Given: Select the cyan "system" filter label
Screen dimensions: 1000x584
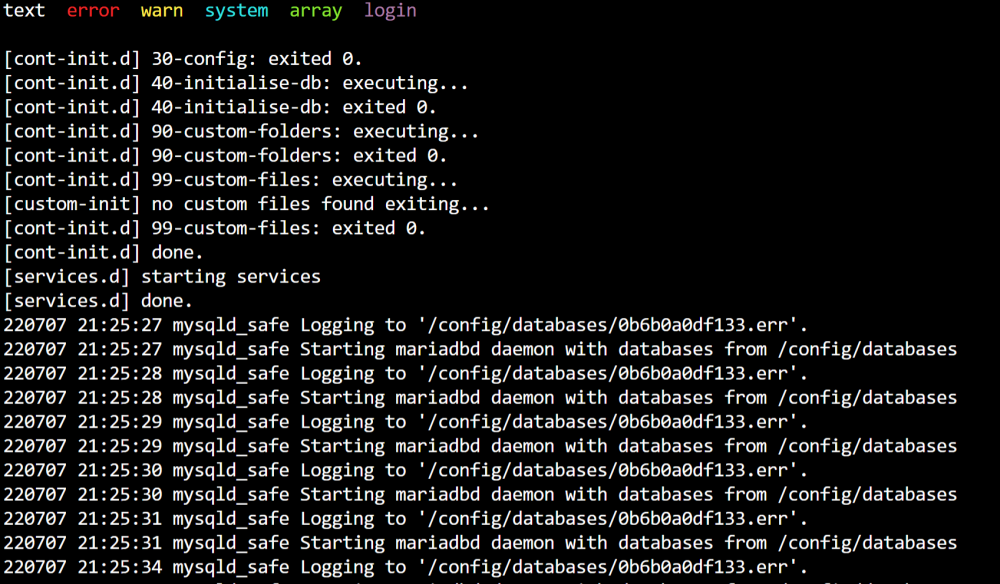Looking at the screenshot, I should click(237, 11).
